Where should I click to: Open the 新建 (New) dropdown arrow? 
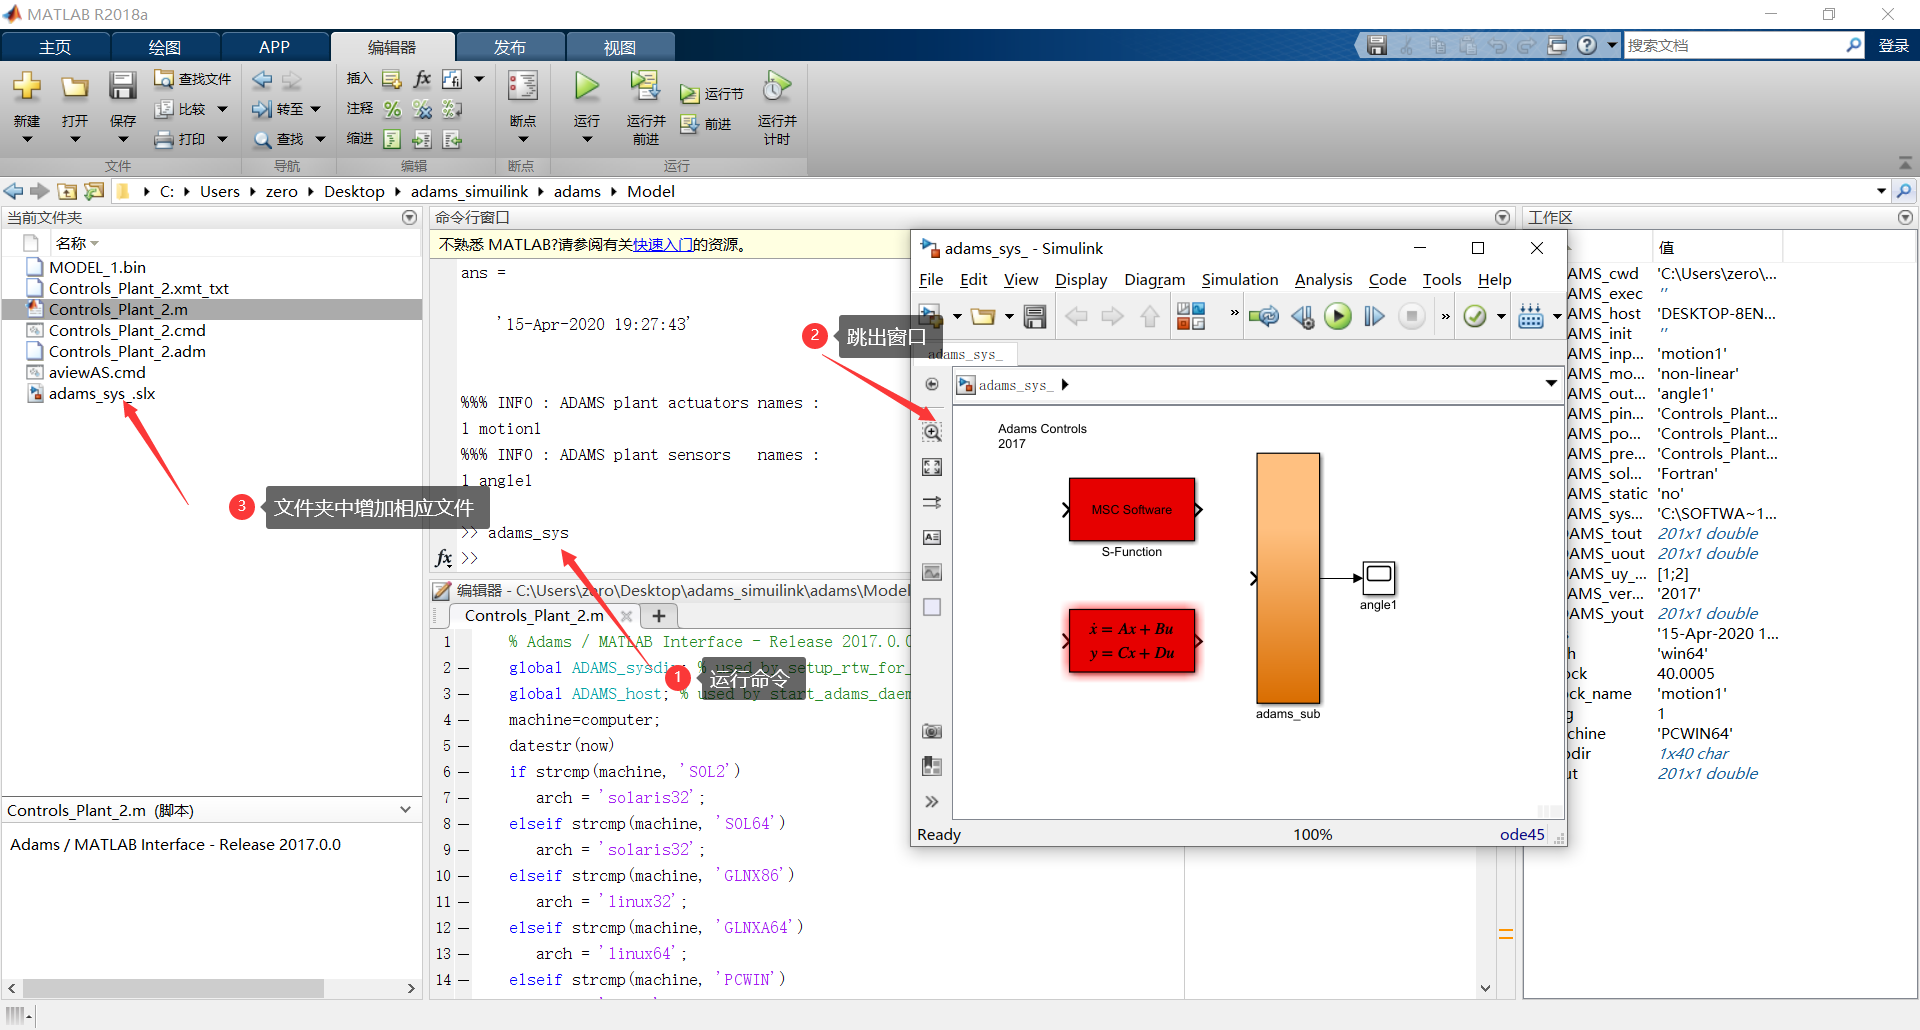tap(27, 138)
